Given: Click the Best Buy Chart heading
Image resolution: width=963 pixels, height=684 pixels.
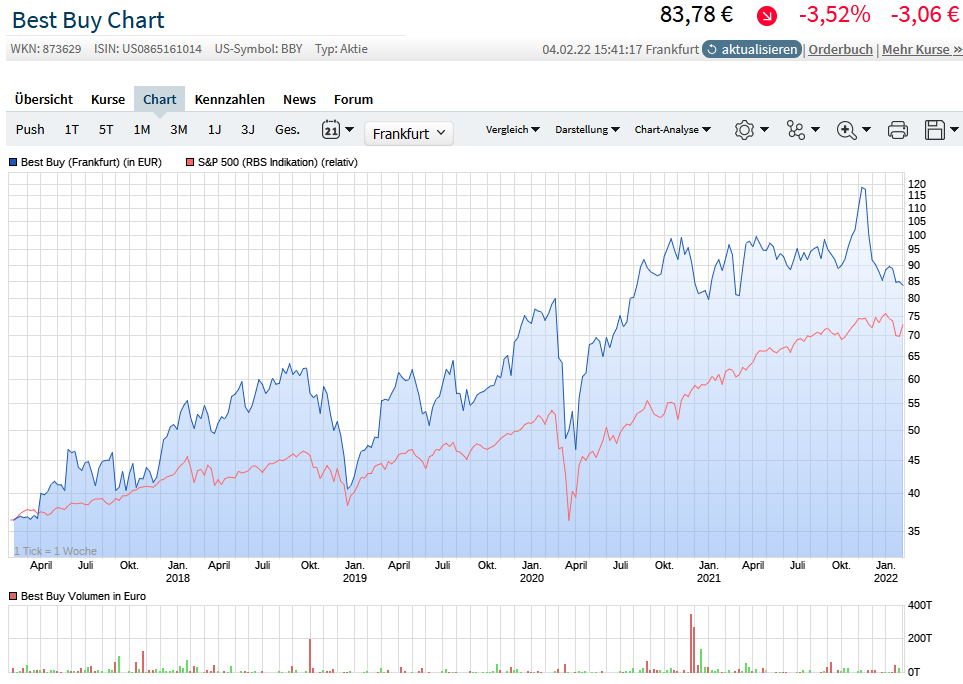Looking at the screenshot, I should (x=88, y=20).
